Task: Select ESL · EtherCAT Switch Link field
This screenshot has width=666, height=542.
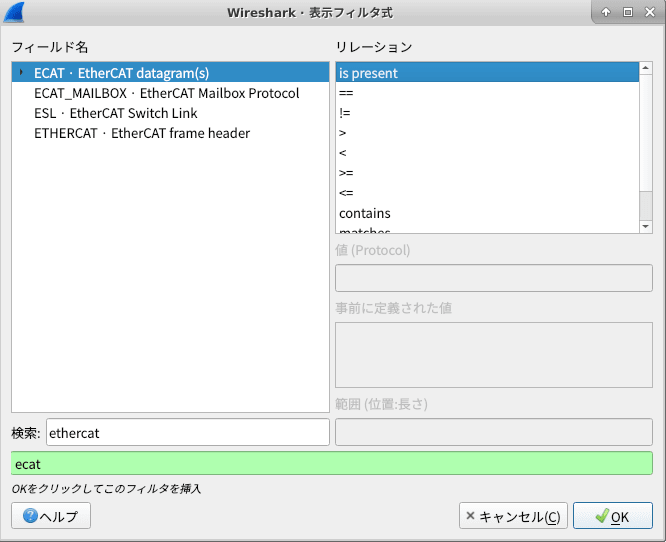Action: pos(170,113)
